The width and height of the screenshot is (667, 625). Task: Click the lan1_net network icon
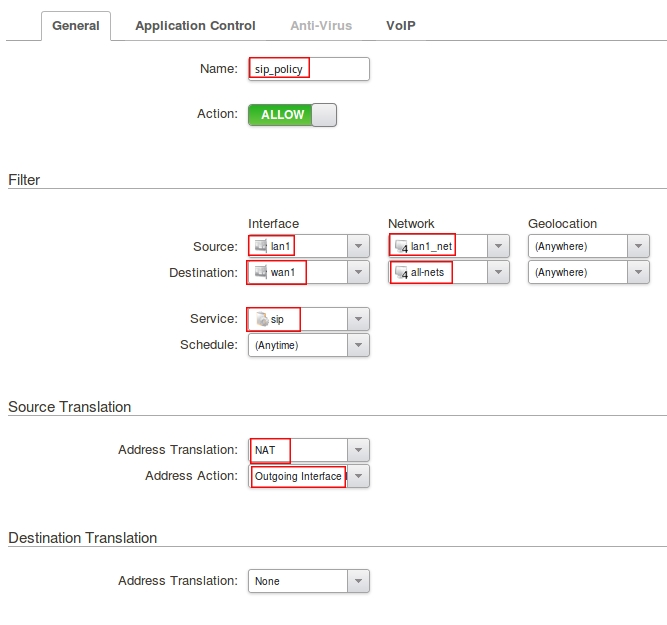click(x=401, y=246)
